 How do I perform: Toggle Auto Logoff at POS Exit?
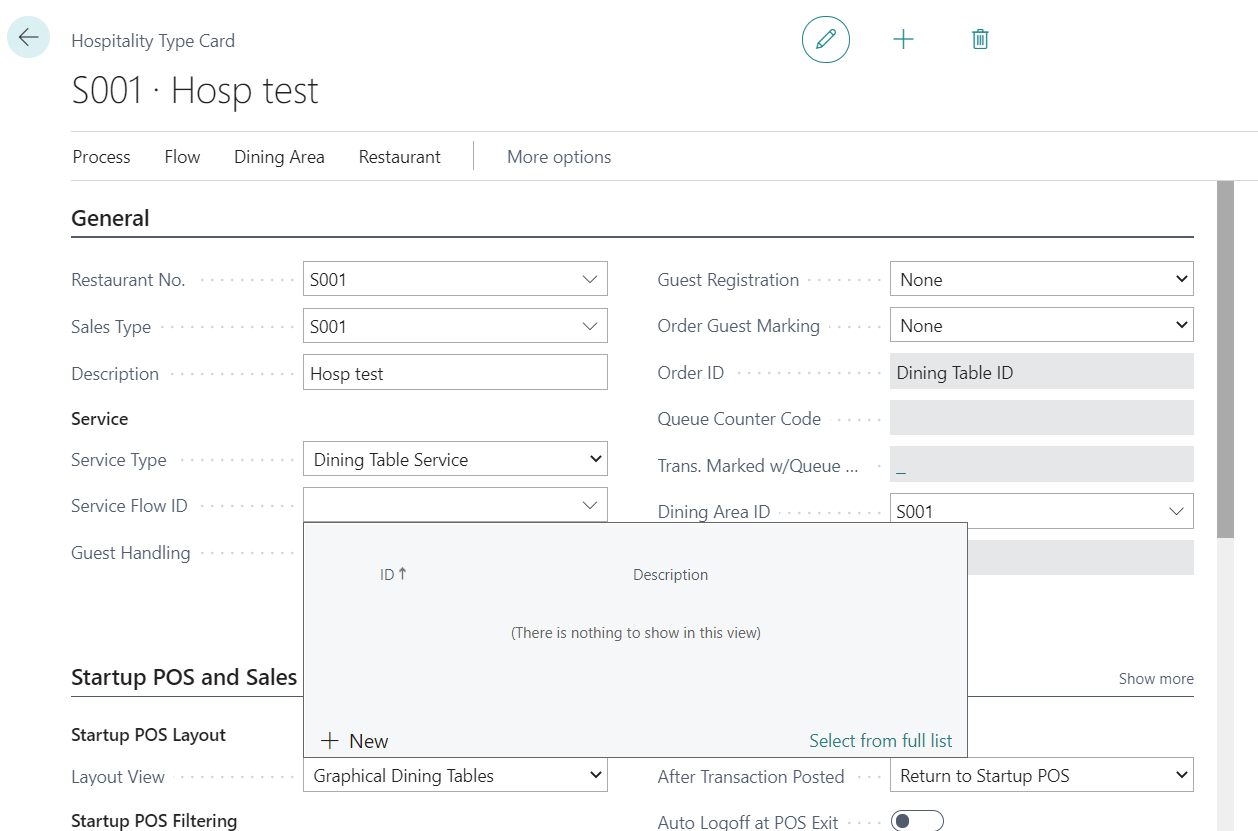coord(917,821)
